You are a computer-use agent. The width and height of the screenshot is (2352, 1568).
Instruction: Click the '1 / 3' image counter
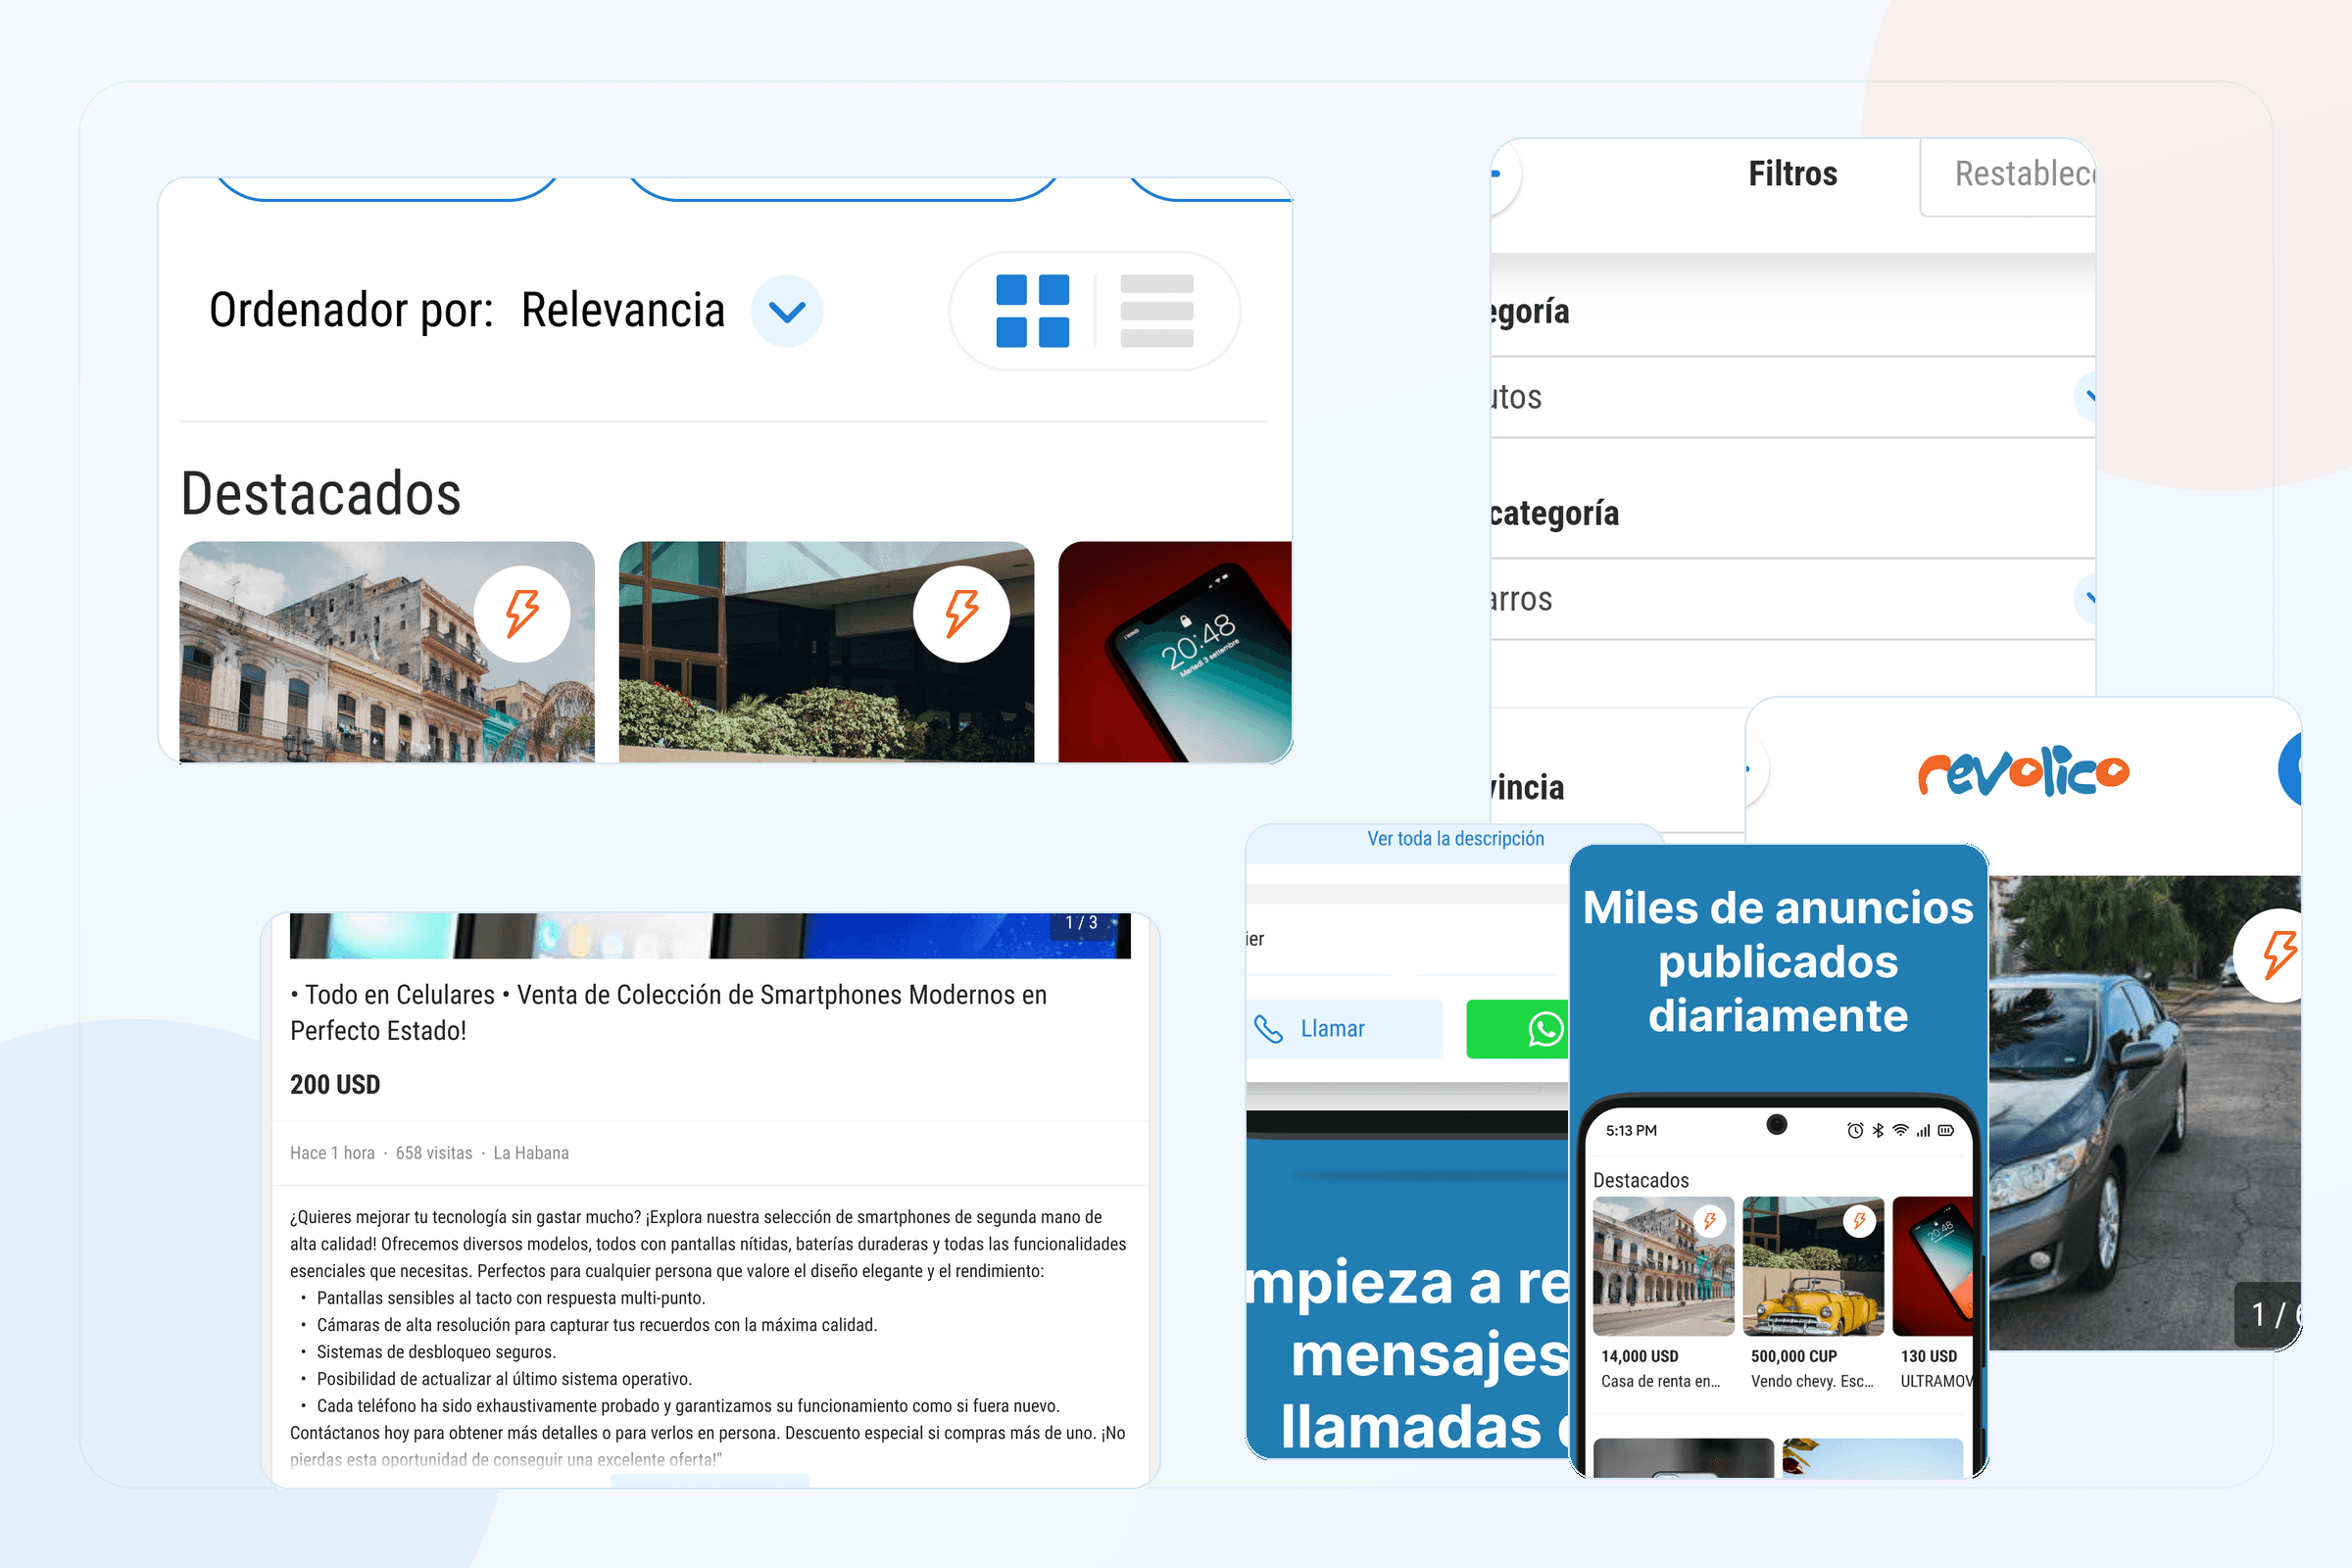1081,923
